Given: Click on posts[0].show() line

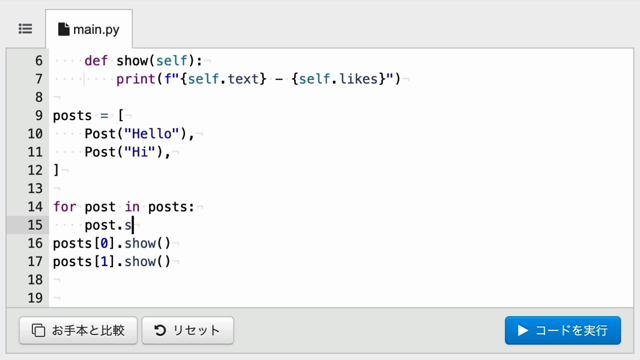Looking at the screenshot, I should tap(112, 243).
